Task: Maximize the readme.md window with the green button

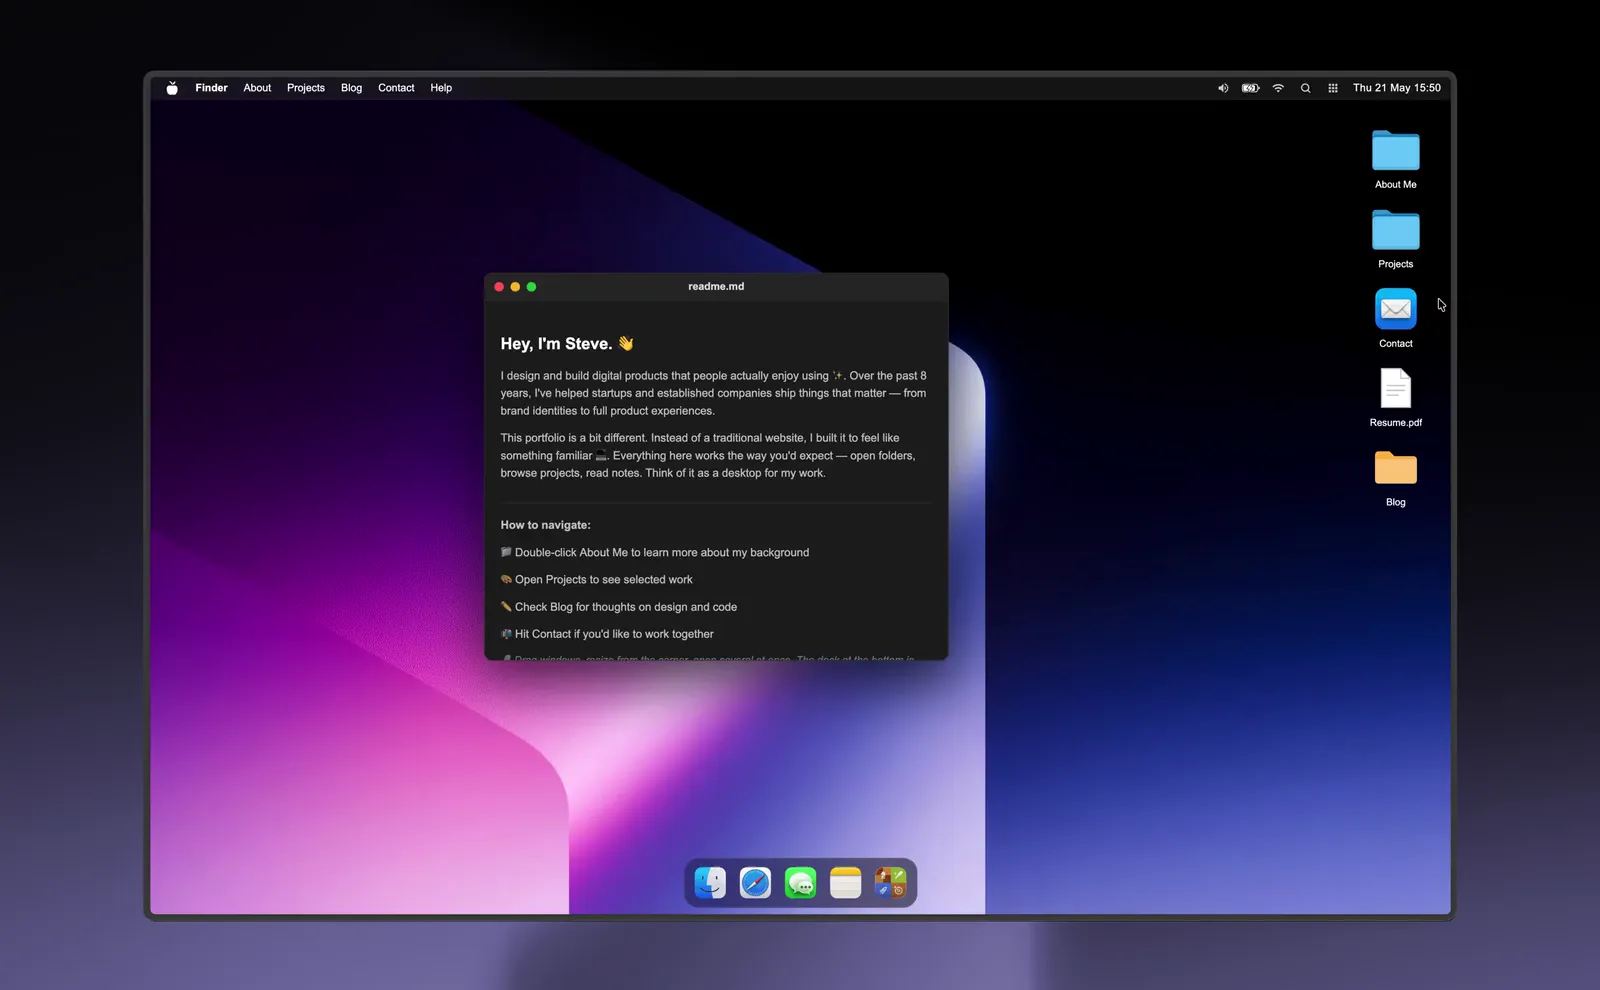Action: click(x=531, y=287)
